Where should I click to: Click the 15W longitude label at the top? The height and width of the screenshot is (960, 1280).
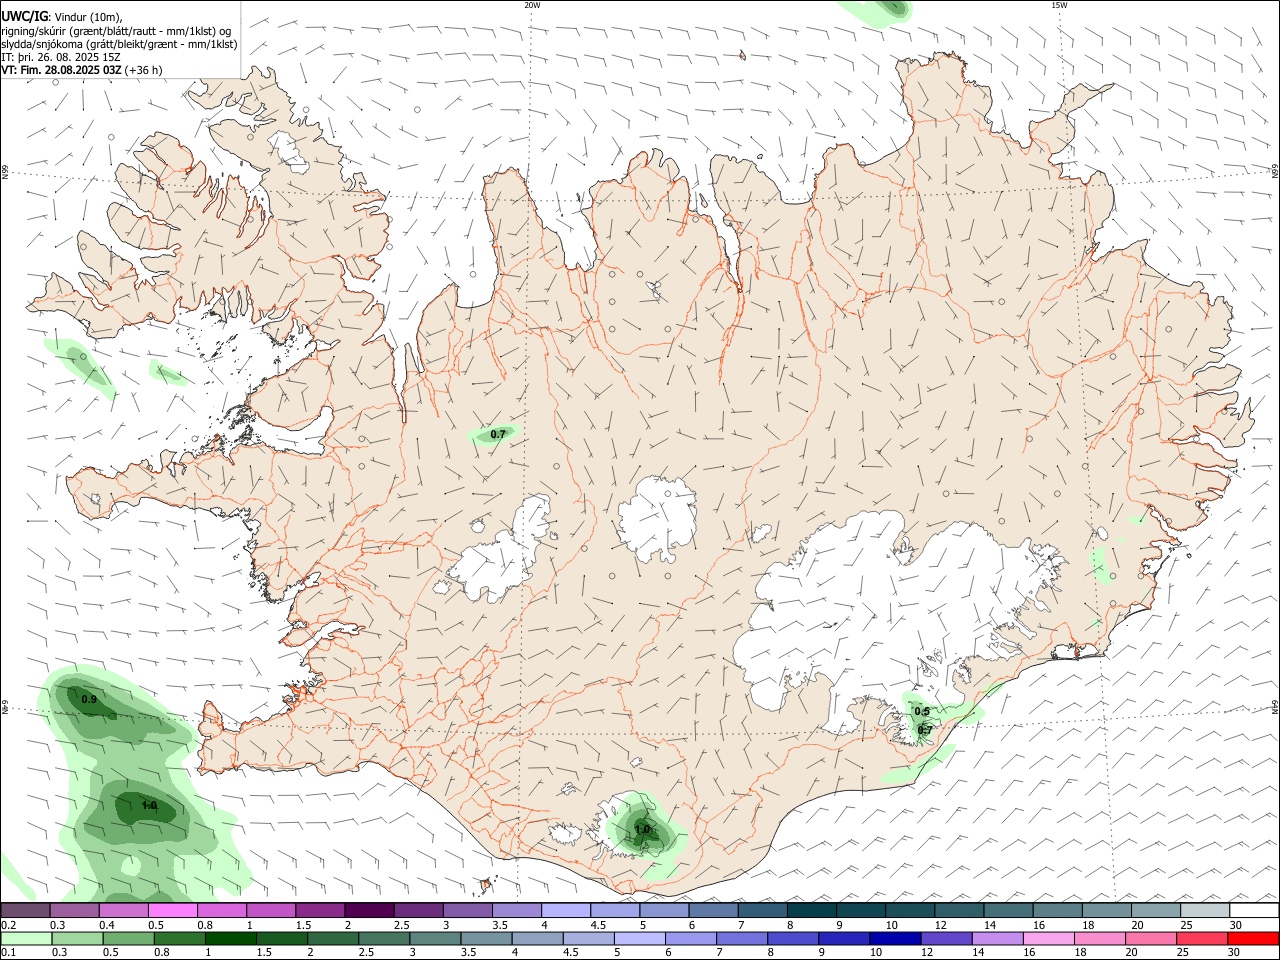[1058, 5]
